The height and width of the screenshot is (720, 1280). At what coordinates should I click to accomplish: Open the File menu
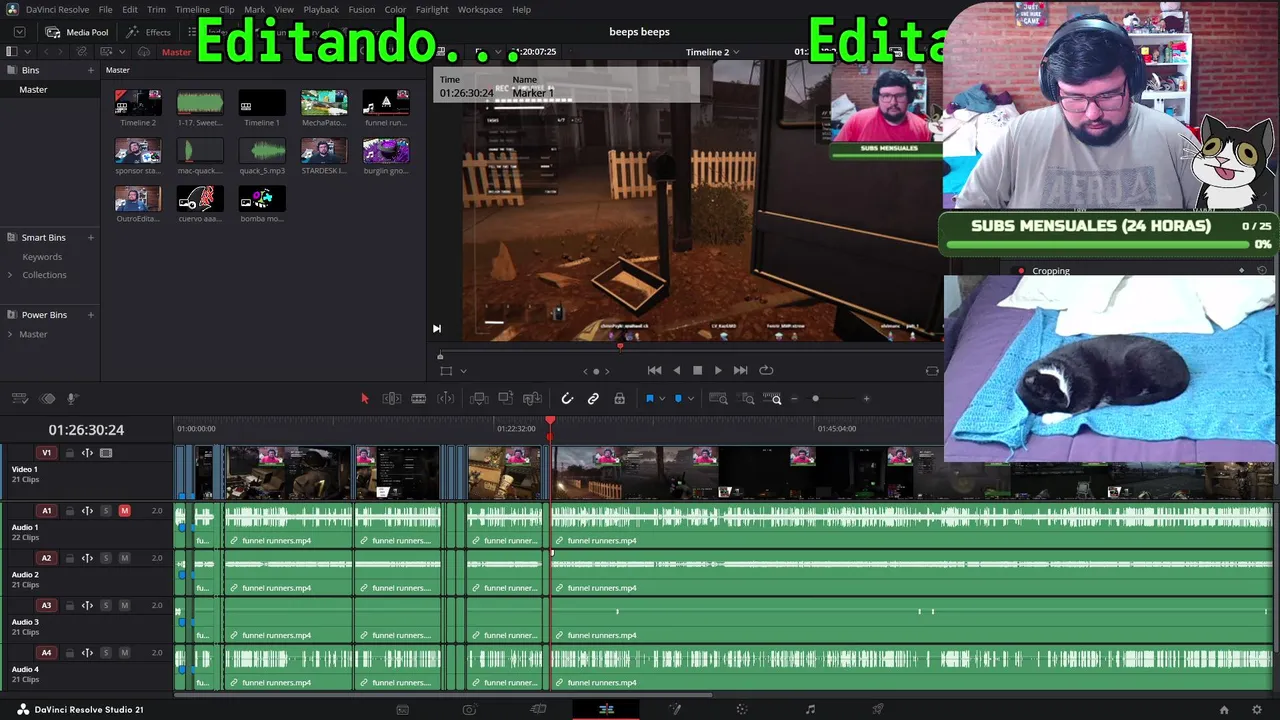(105, 9)
